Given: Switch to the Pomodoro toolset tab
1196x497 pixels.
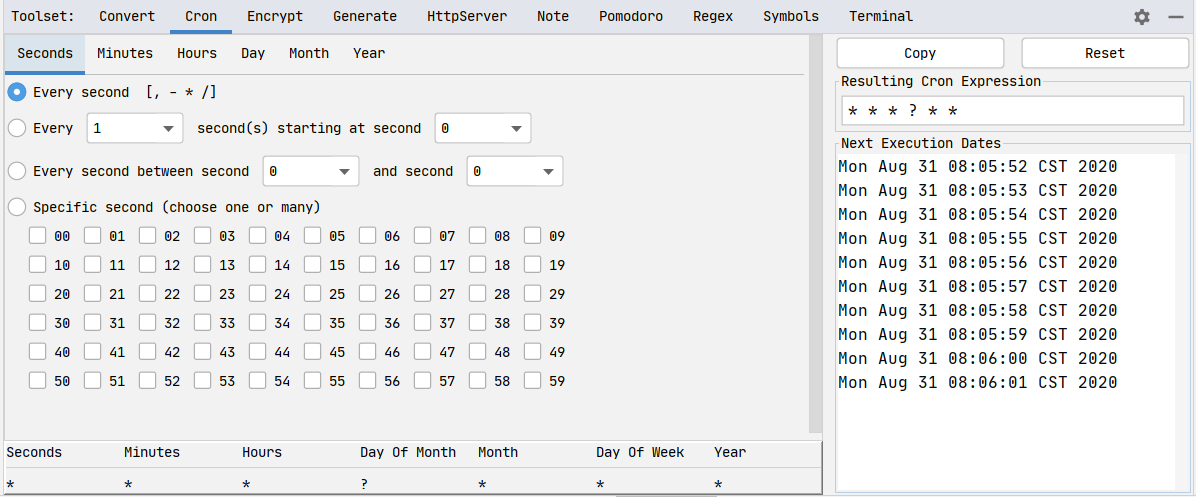Looking at the screenshot, I should tap(631, 17).
